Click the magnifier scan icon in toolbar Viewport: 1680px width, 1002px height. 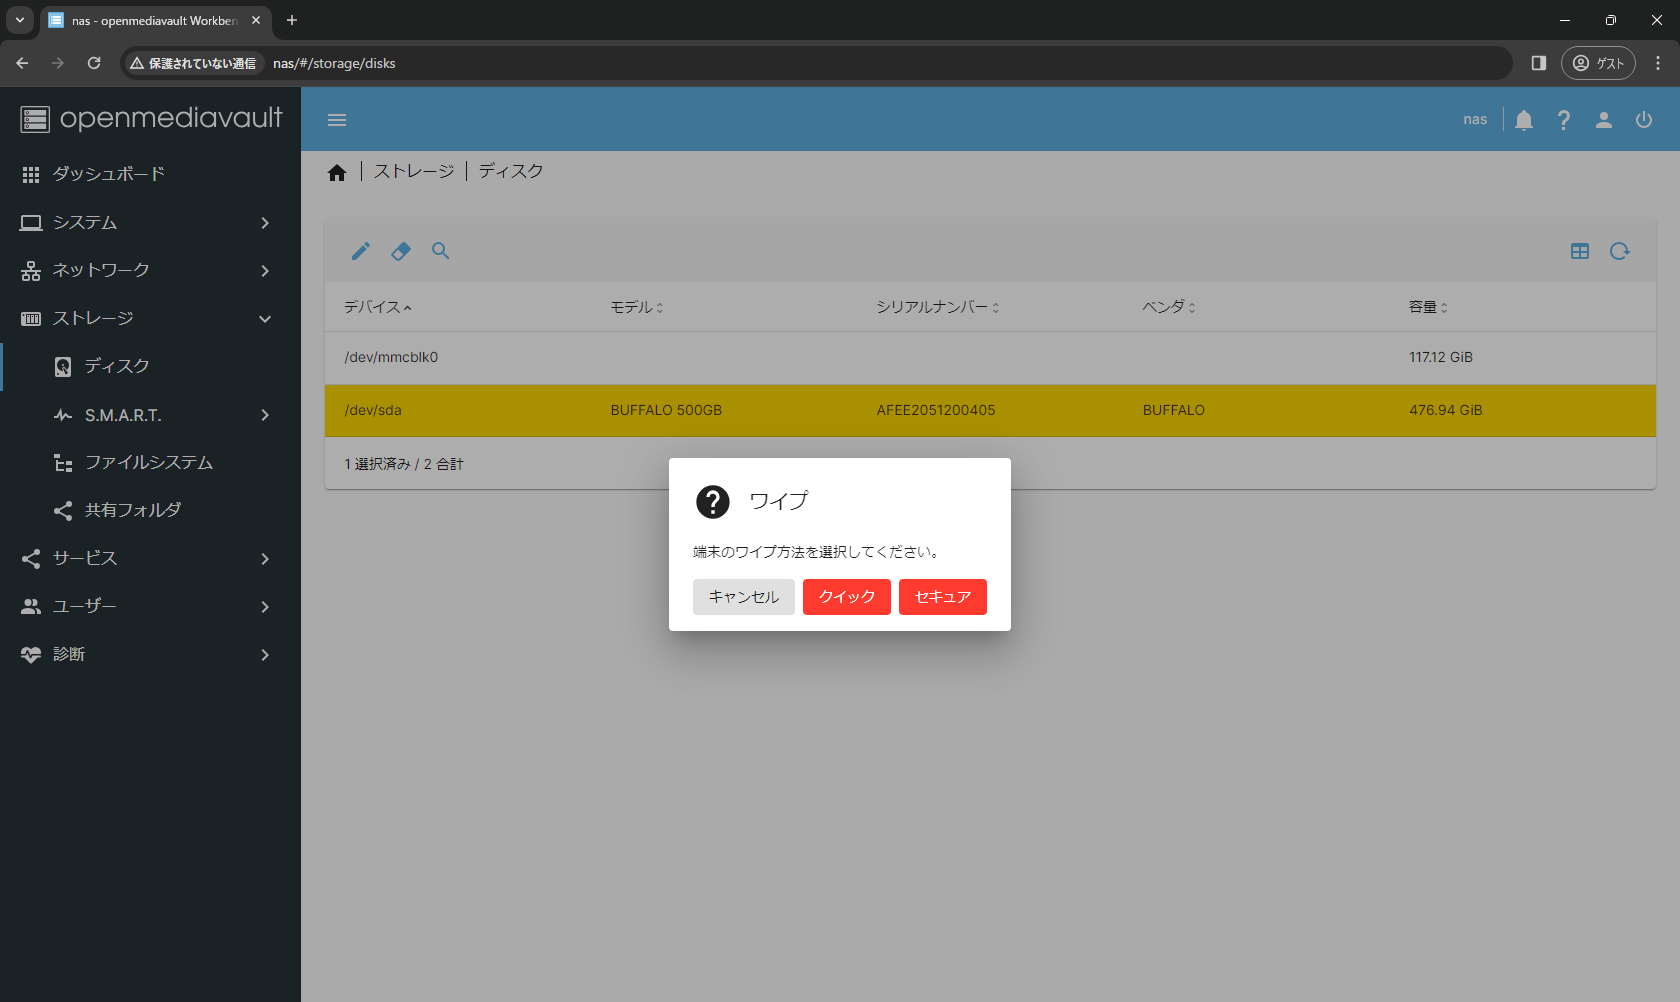click(x=441, y=251)
